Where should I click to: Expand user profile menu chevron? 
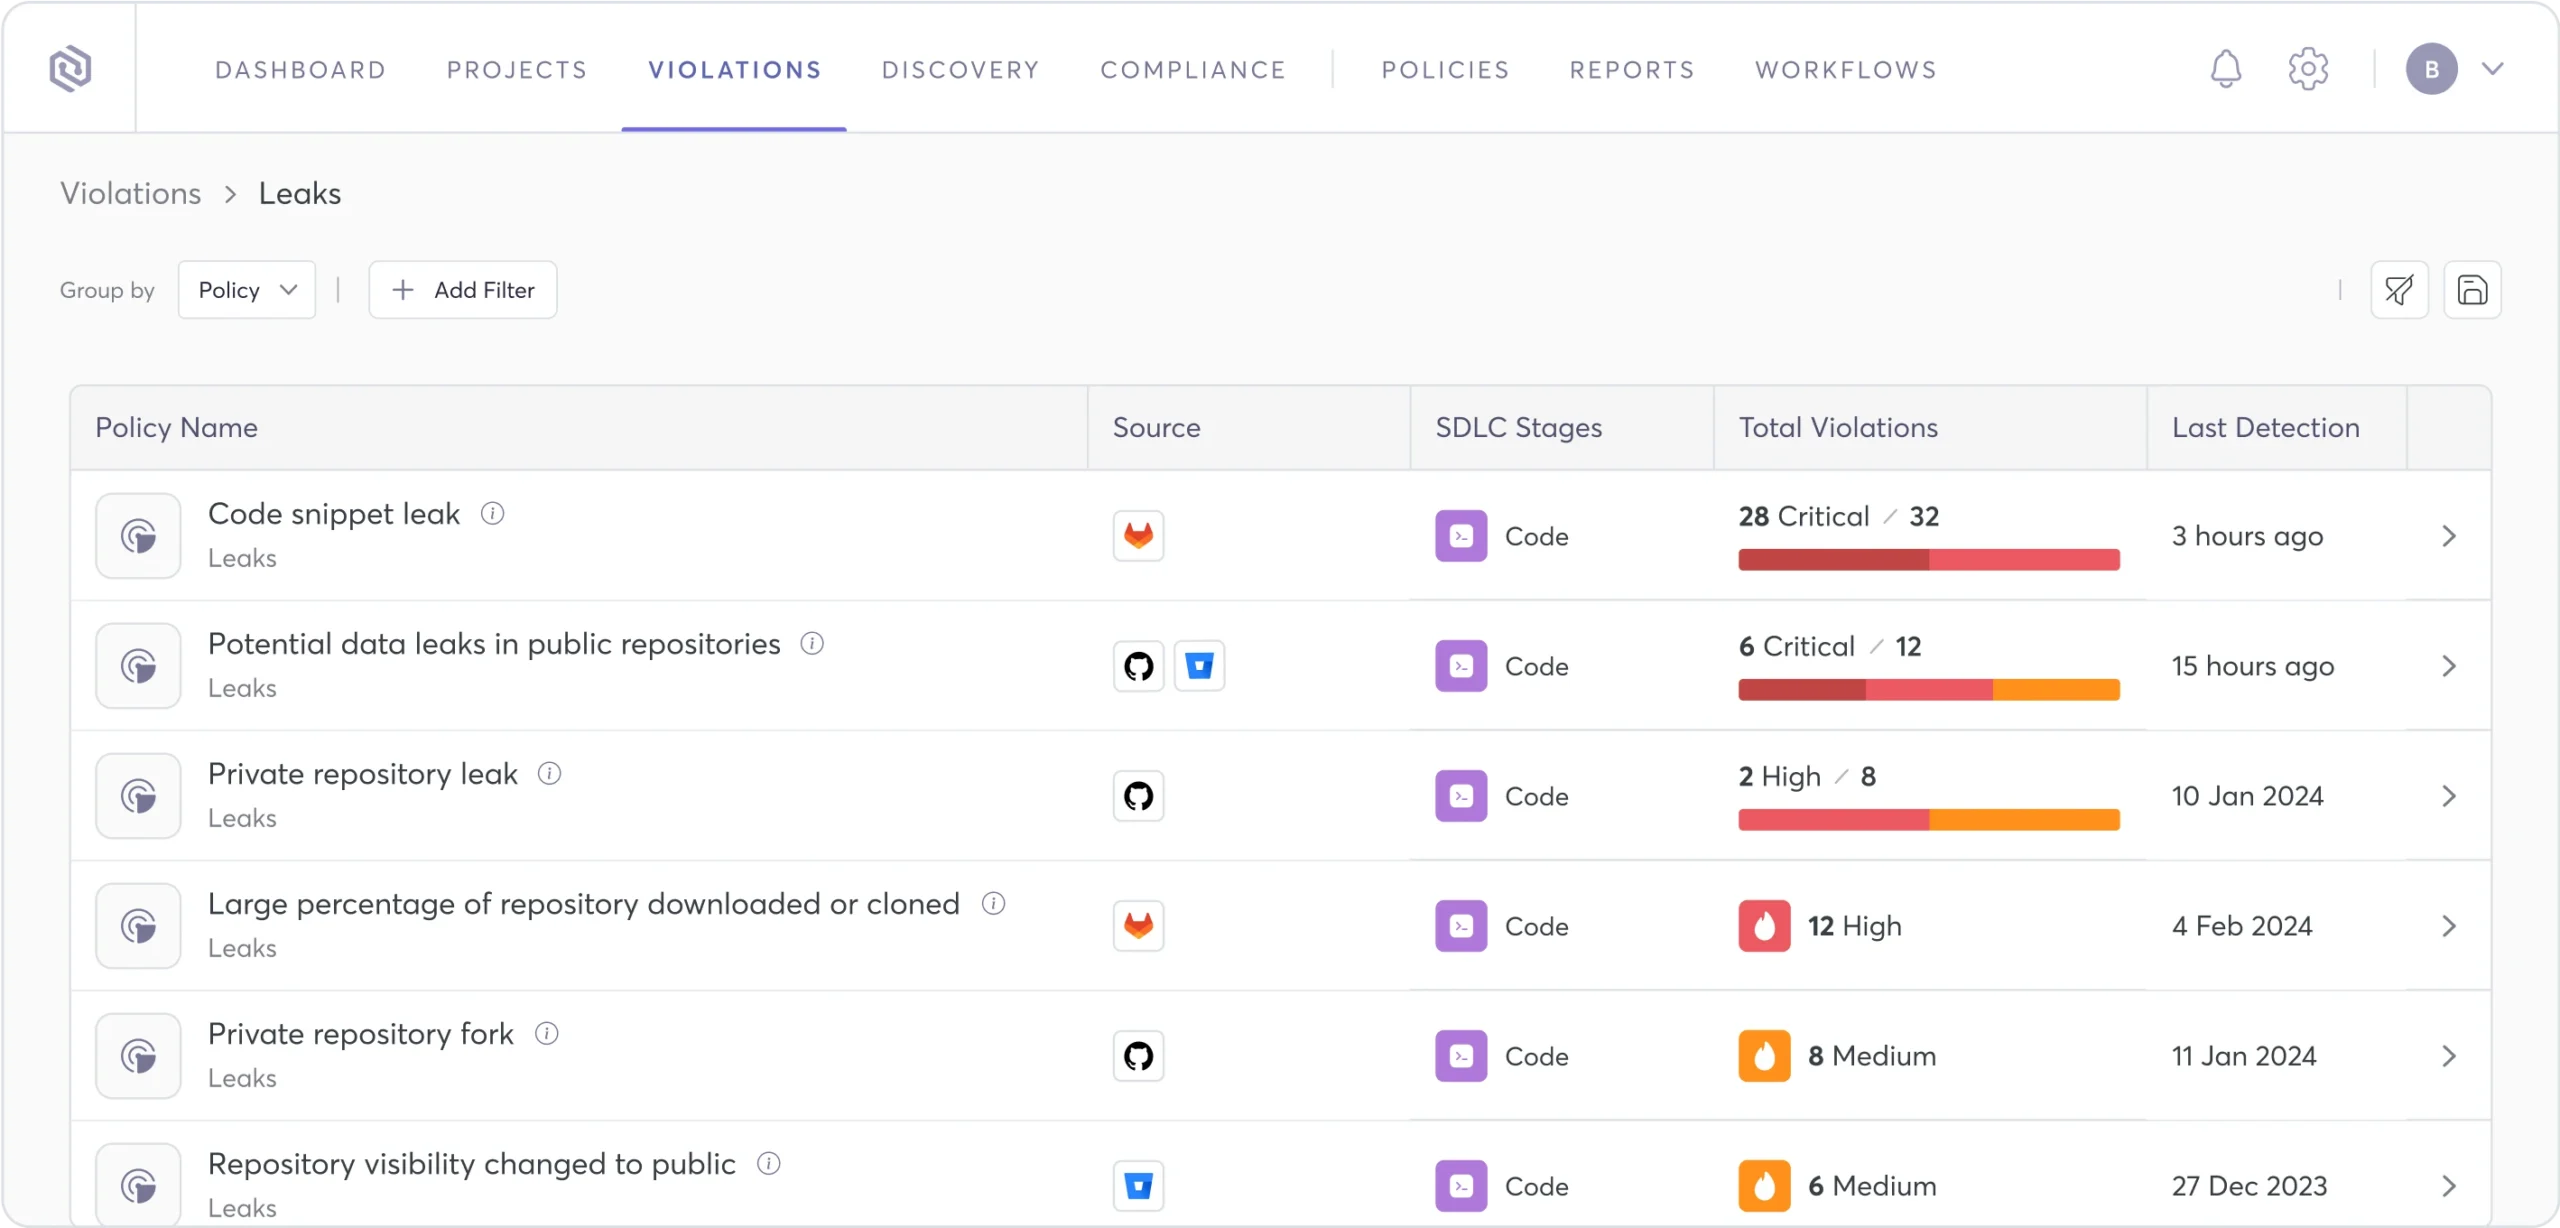pos(2492,69)
